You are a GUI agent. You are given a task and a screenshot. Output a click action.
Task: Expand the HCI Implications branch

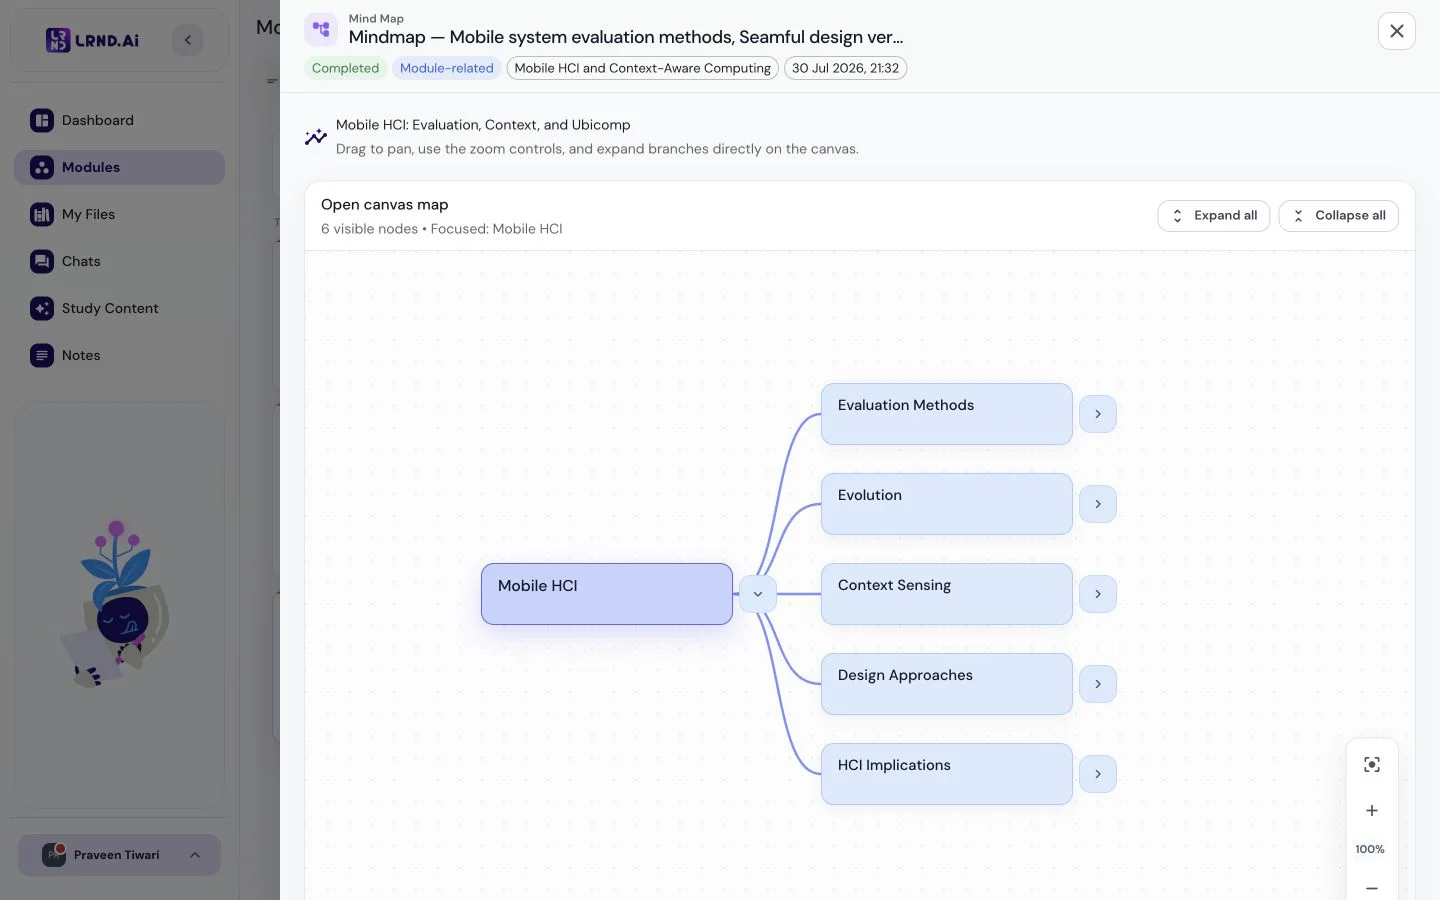1098,774
